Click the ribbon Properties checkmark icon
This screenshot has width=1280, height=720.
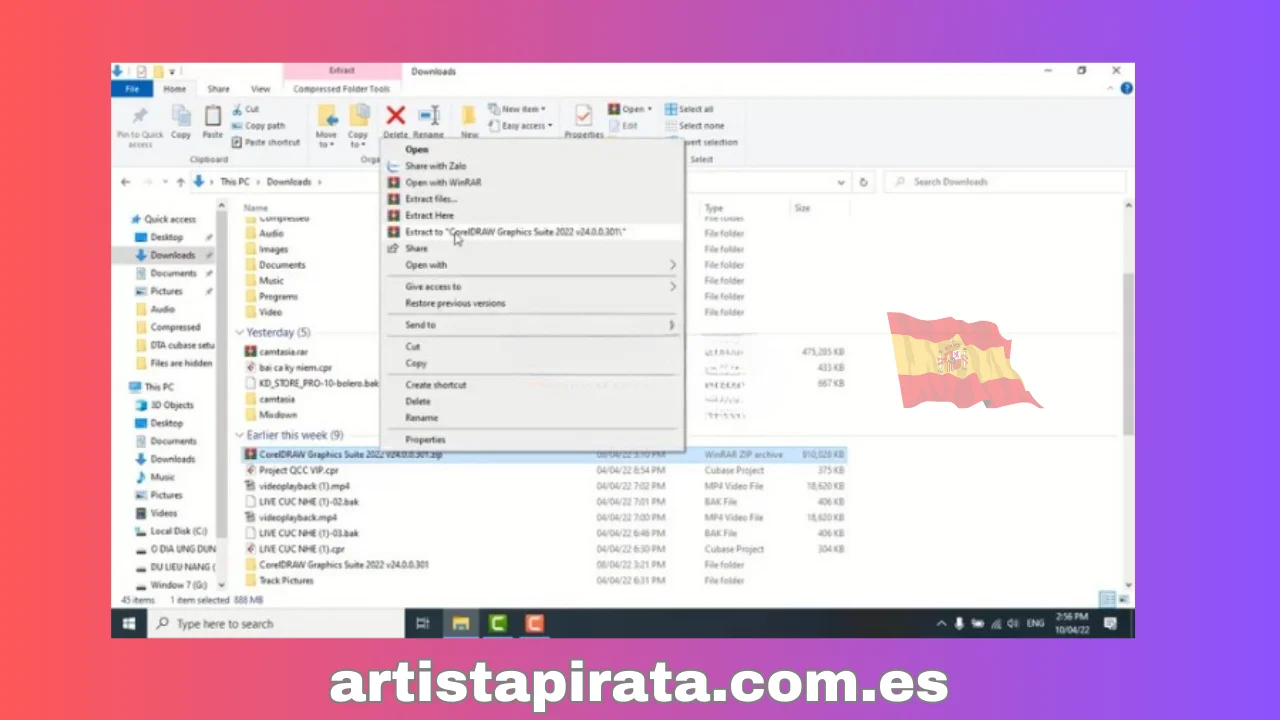click(x=583, y=115)
